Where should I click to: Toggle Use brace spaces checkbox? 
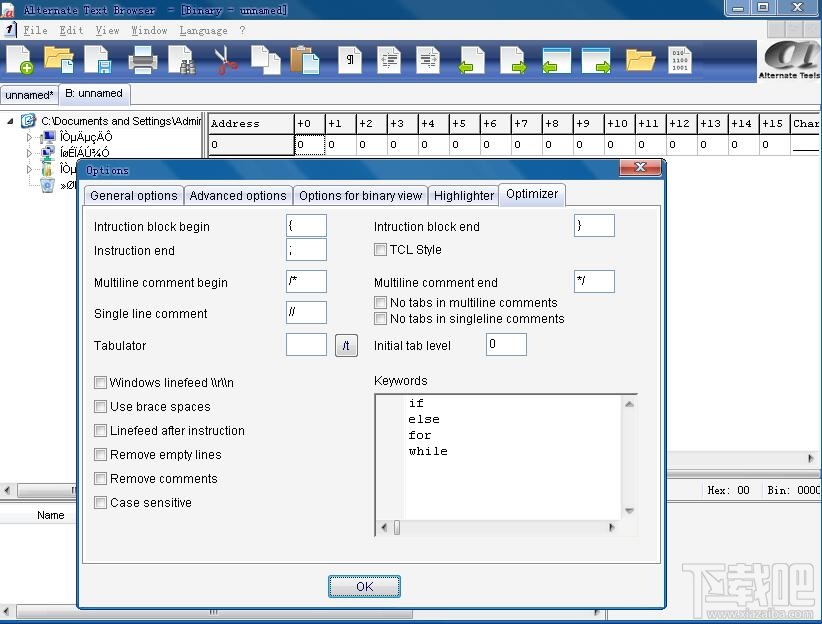click(x=100, y=406)
